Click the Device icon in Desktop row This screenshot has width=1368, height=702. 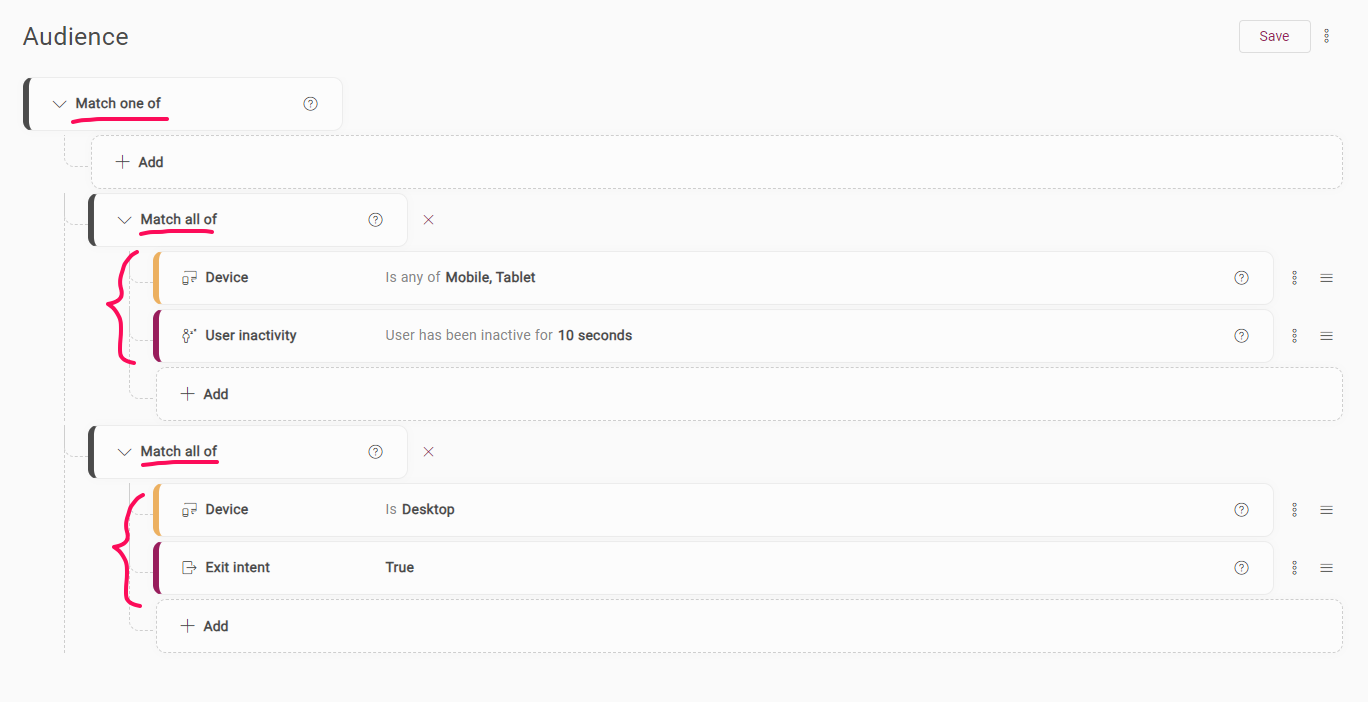tap(189, 510)
